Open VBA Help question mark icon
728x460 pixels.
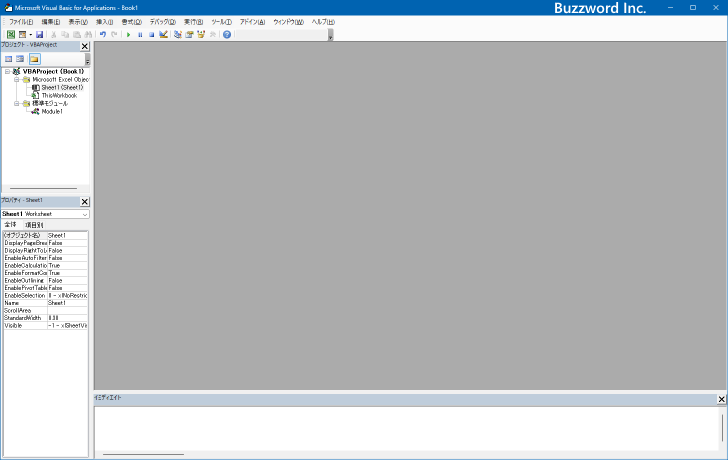point(227,34)
